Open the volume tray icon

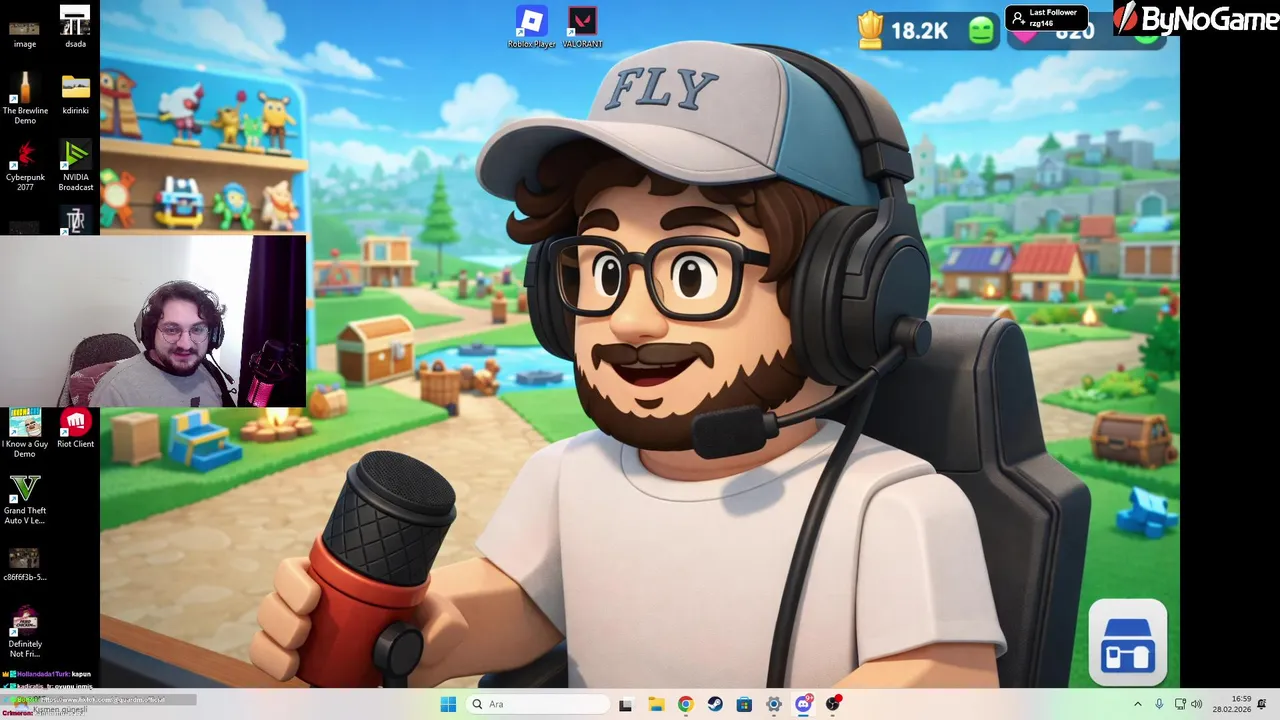pyautogui.click(x=1197, y=704)
